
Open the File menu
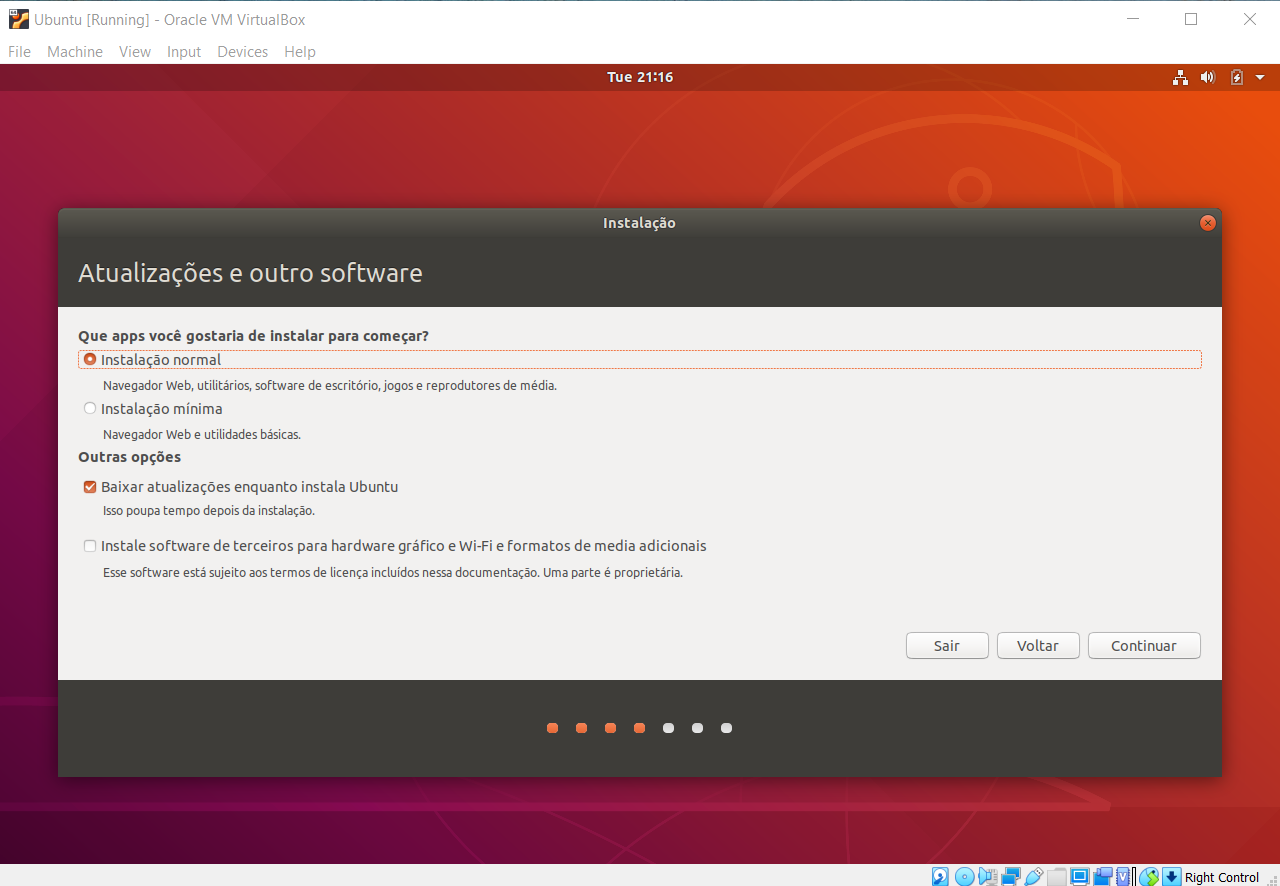pyautogui.click(x=19, y=52)
